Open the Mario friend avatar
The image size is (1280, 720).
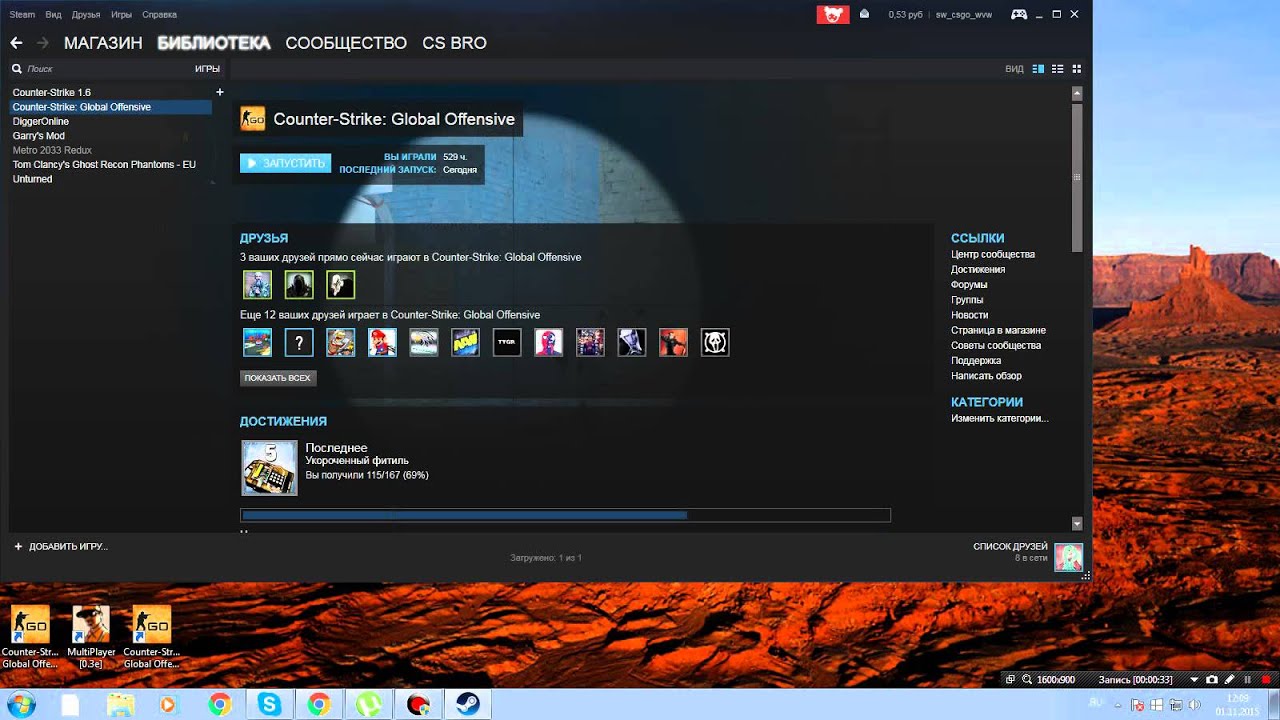(382, 343)
